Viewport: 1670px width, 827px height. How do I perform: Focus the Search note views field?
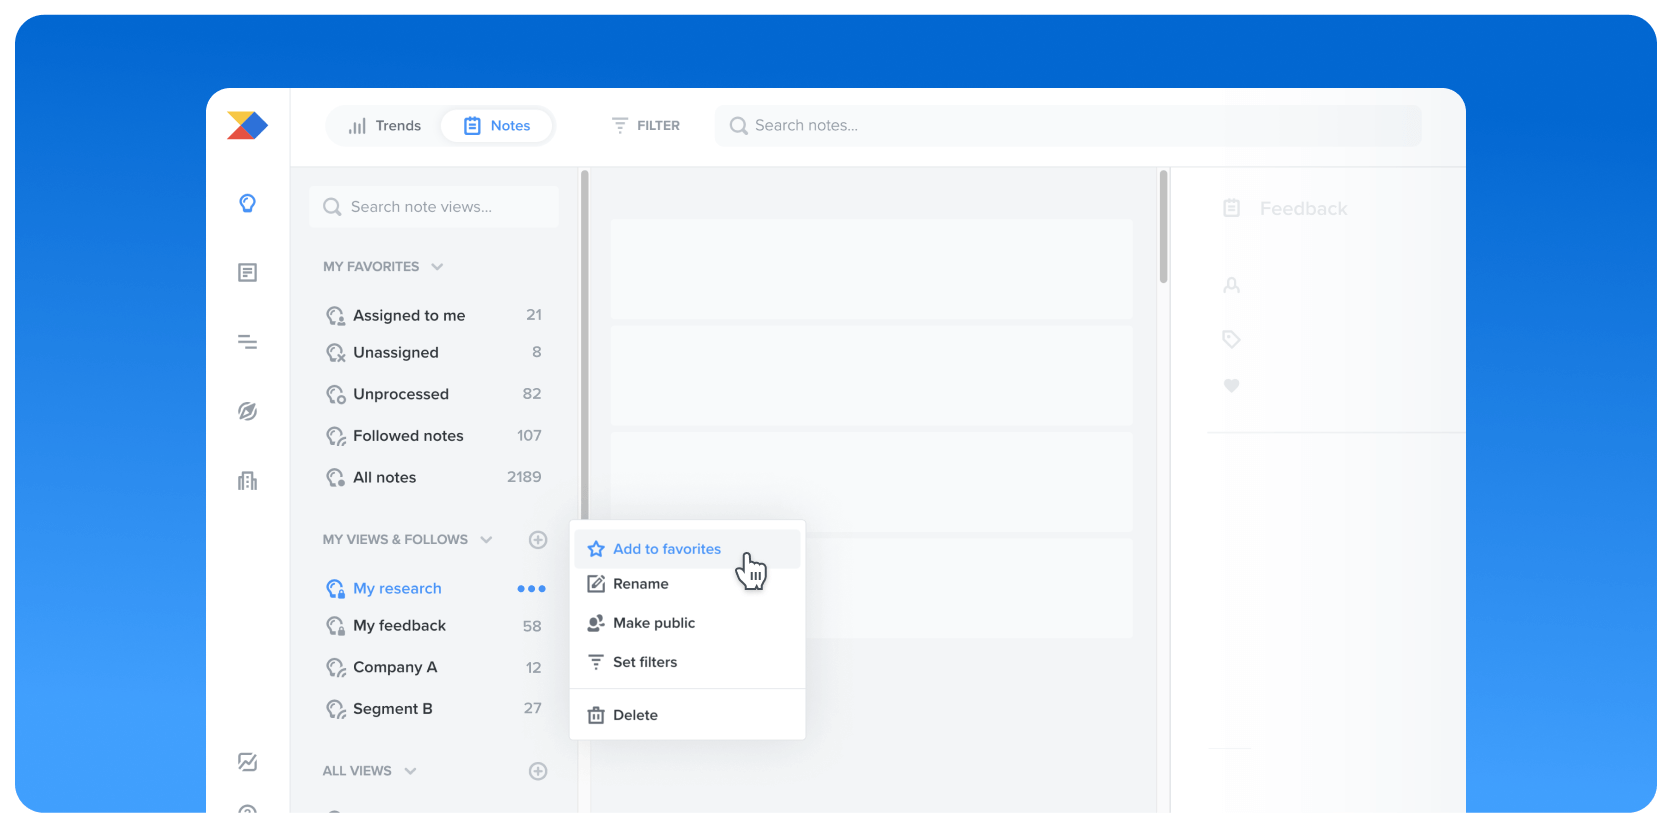pyautogui.click(x=434, y=207)
